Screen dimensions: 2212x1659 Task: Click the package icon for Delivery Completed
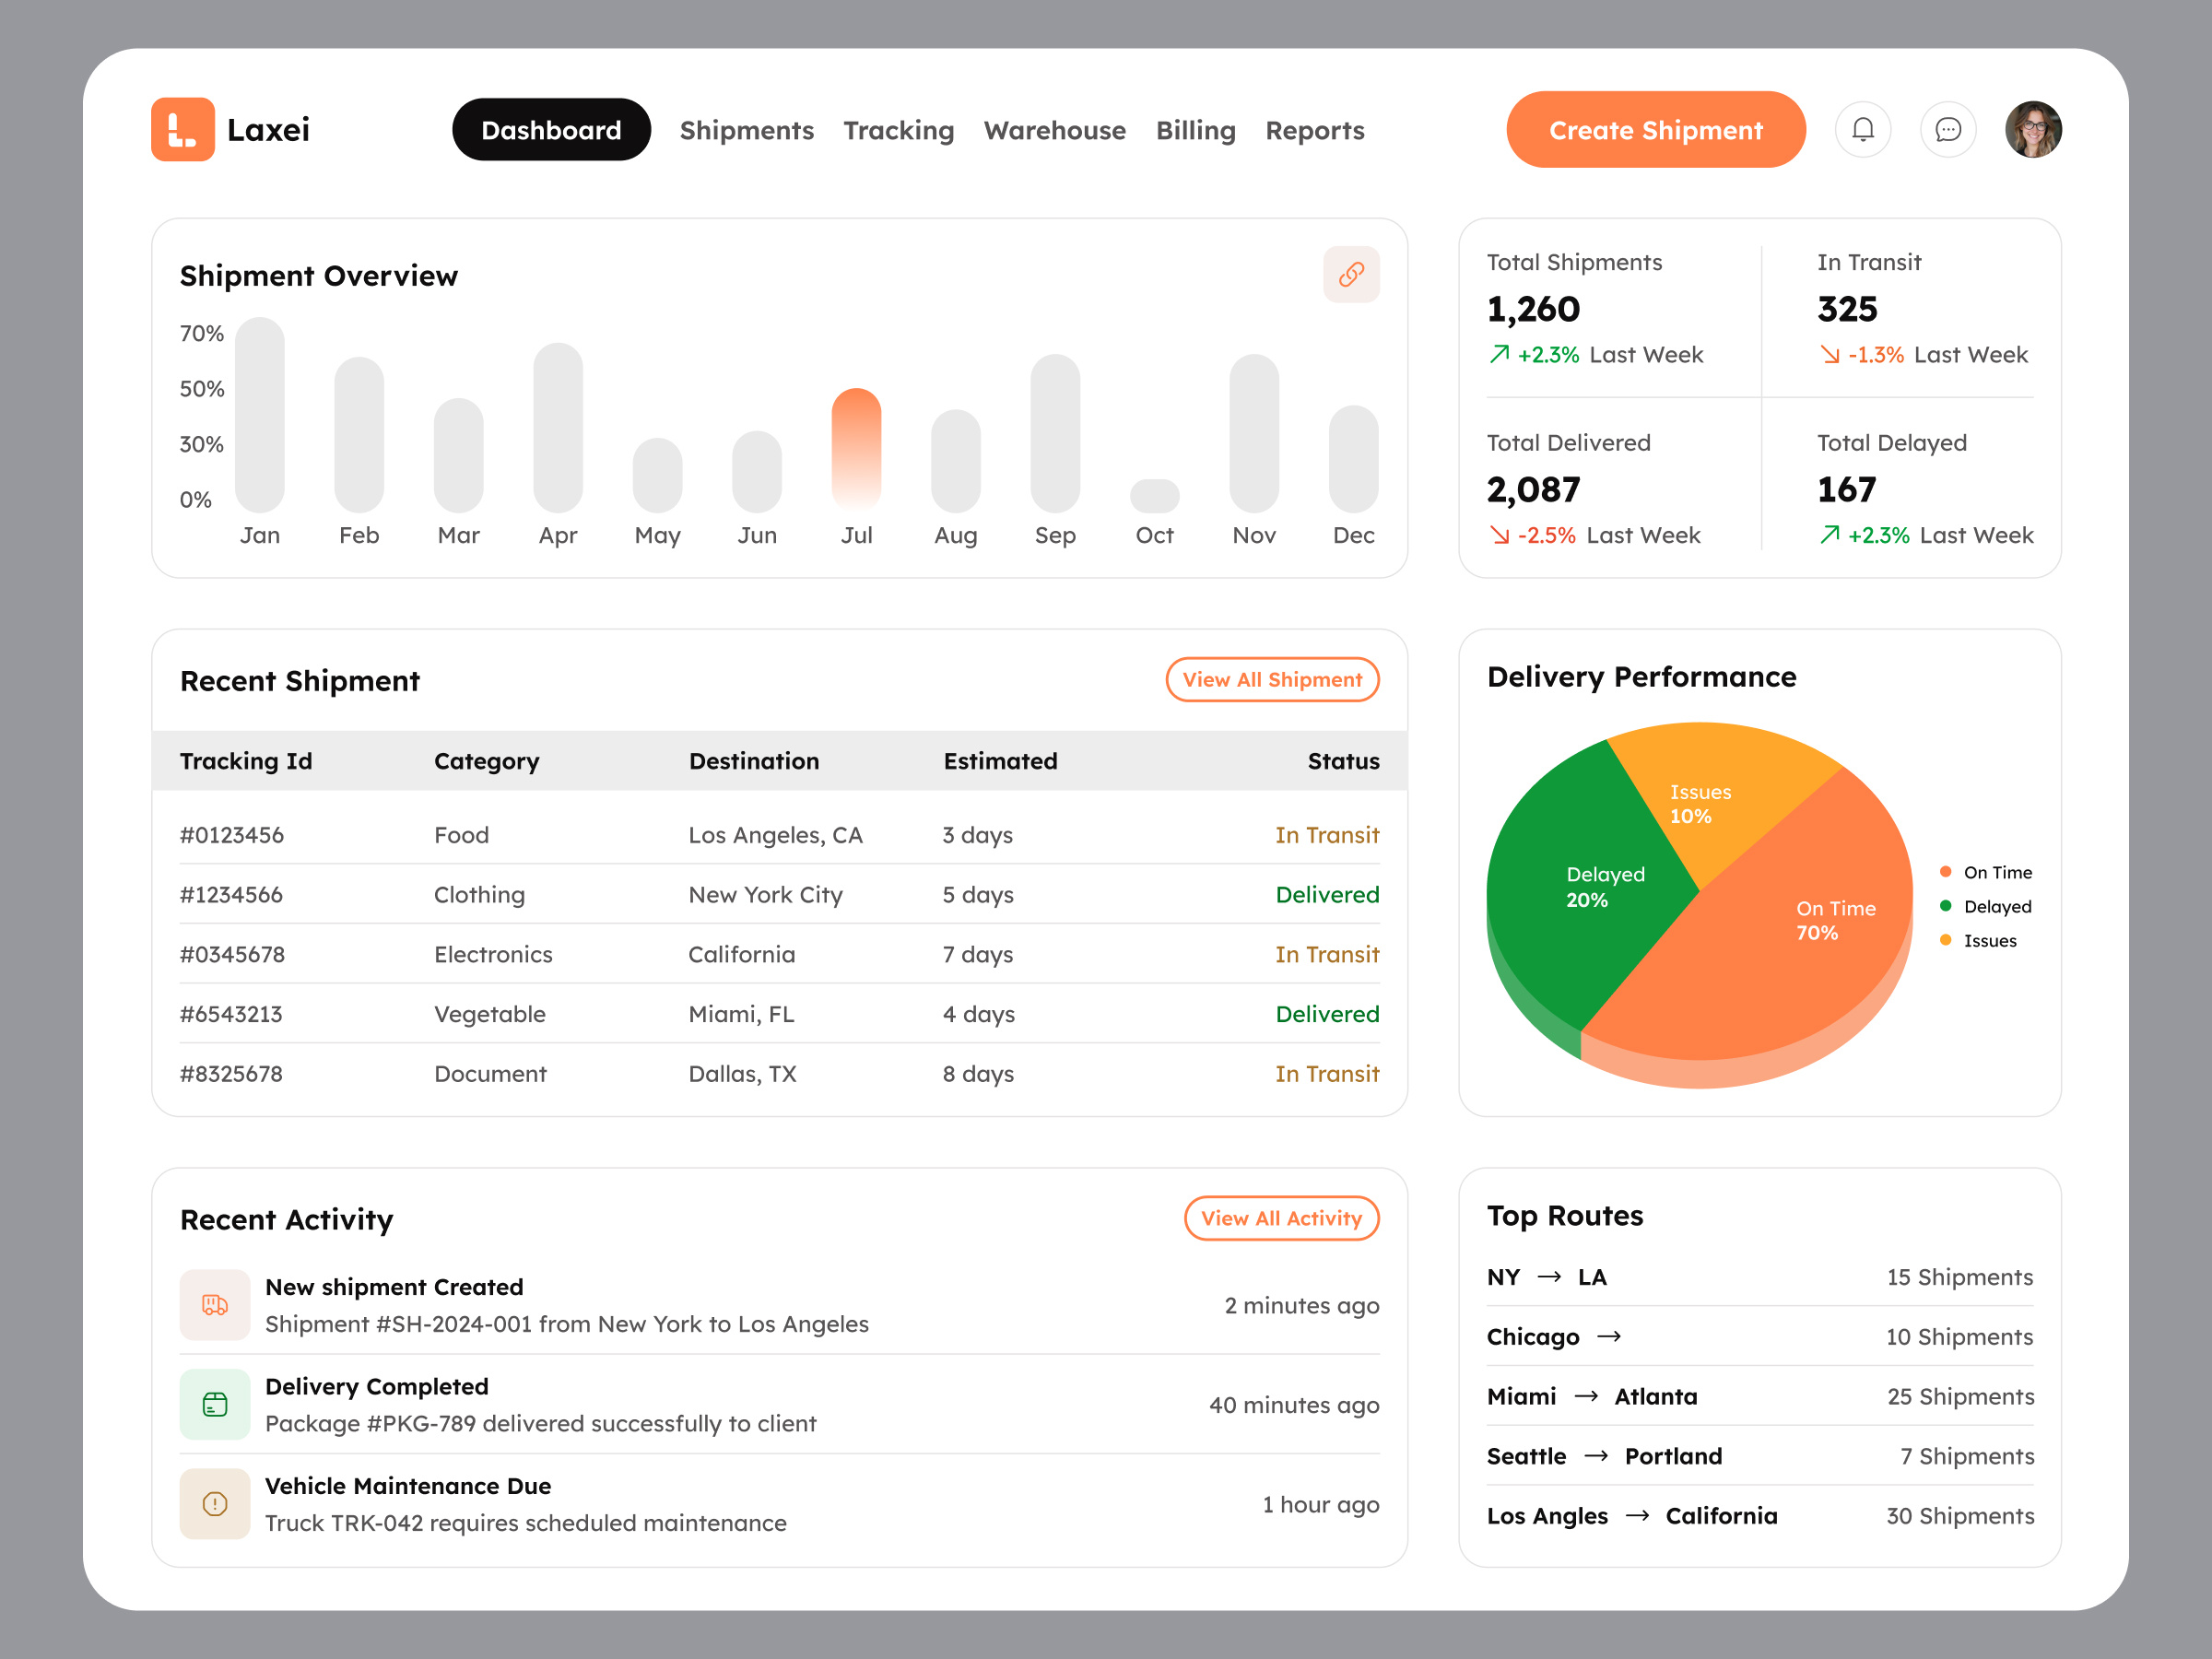[x=215, y=1404]
